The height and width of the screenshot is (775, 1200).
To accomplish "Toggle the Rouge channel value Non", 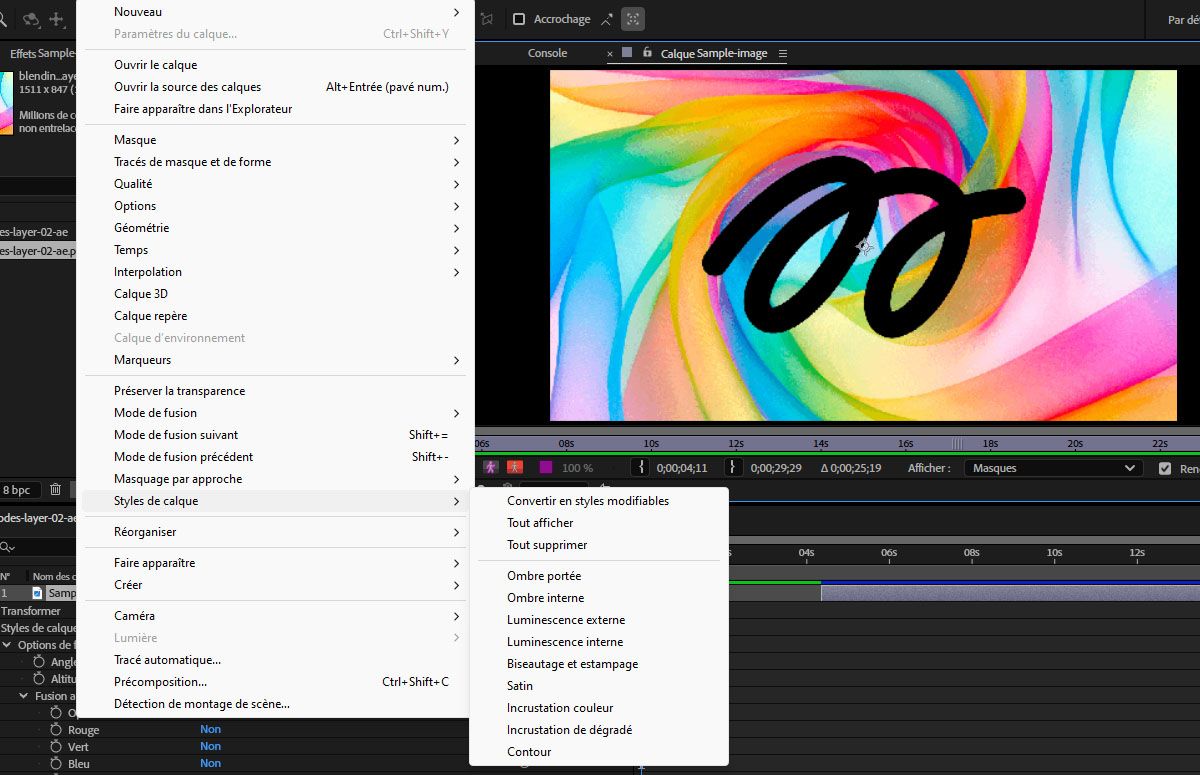I will pos(210,730).
